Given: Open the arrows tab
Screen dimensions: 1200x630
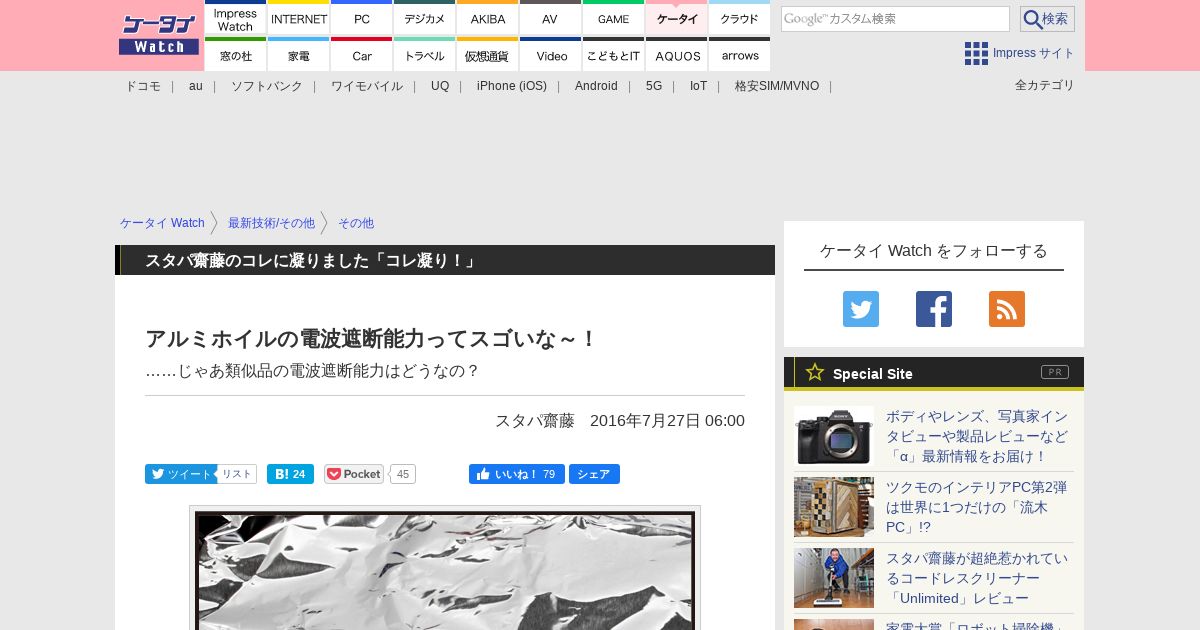Looking at the screenshot, I should click(740, 54).
